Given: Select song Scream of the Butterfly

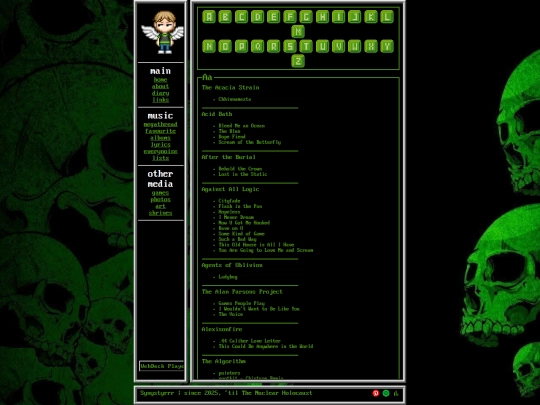Looking at the screenshot, I should [250, 142].
